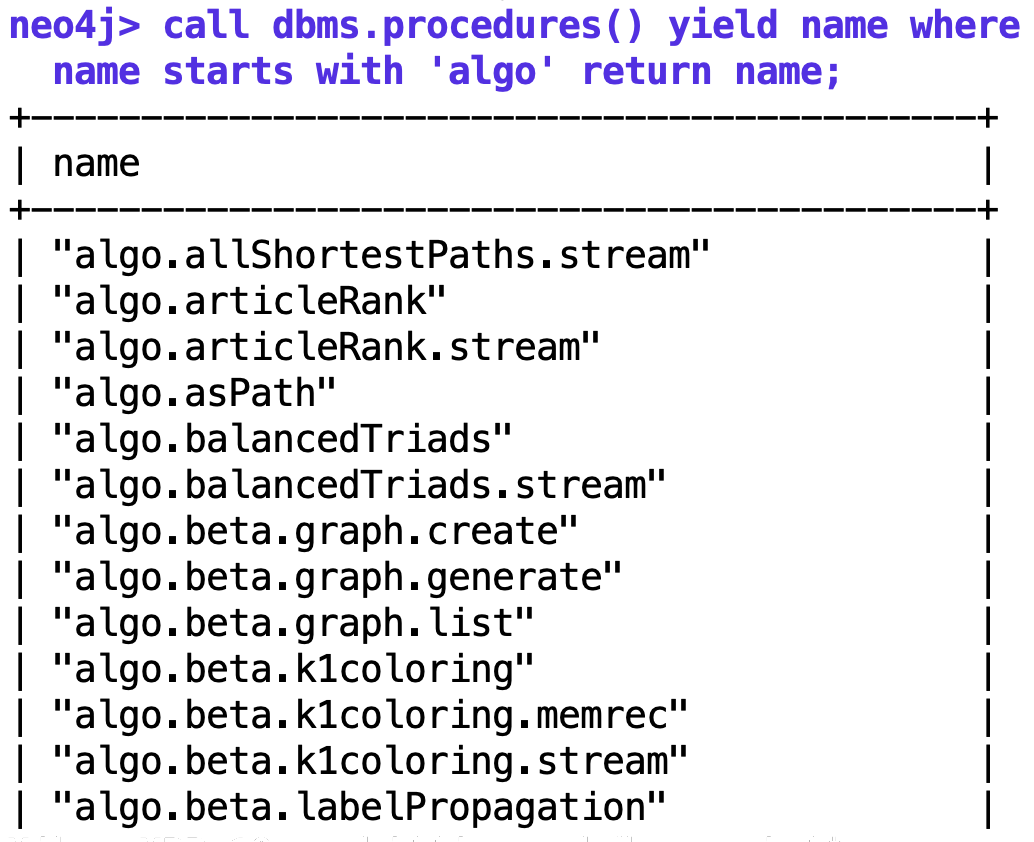Click the neo4j> prompt text
The image size is (1034, 842).
pyautogui.click(x=75, y=26)
